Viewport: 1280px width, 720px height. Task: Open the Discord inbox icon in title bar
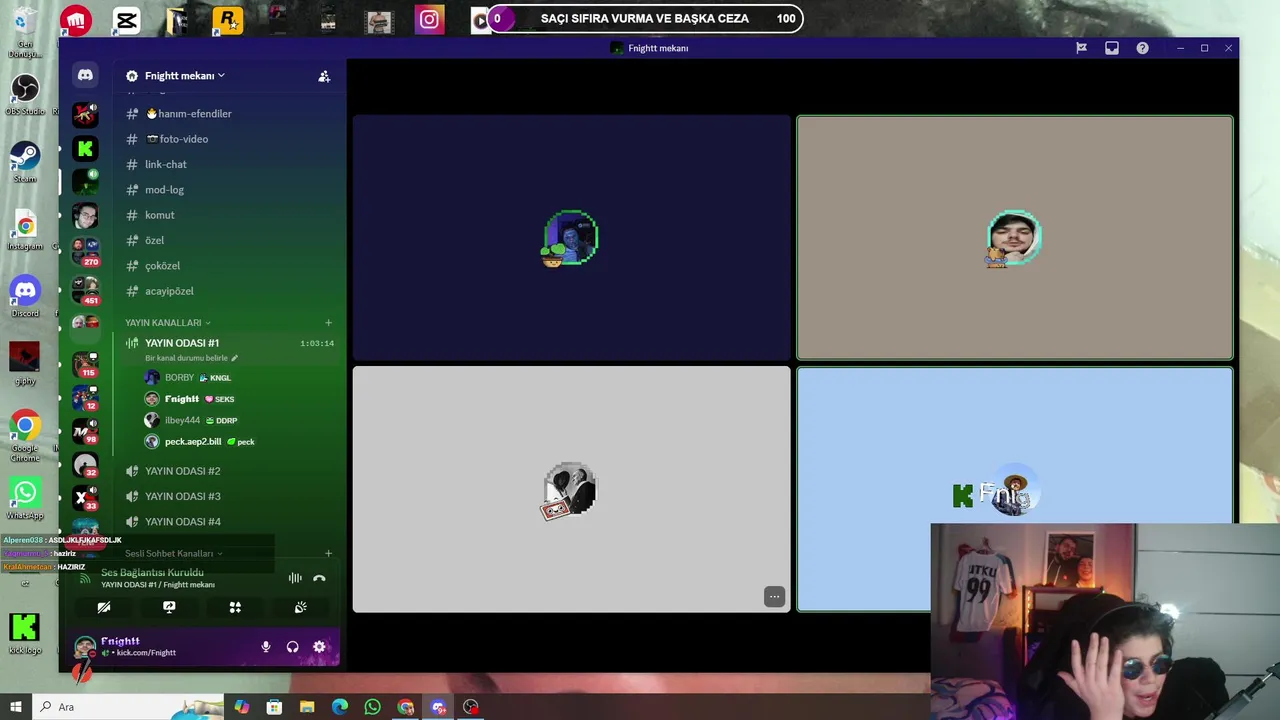pyautogui.click(x=1112, y=48)
